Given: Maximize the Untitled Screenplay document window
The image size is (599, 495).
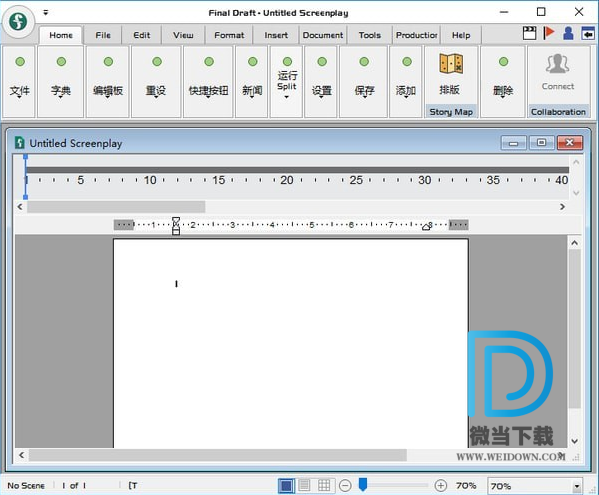Looking at the screenshot, I should tap(541, 143).
